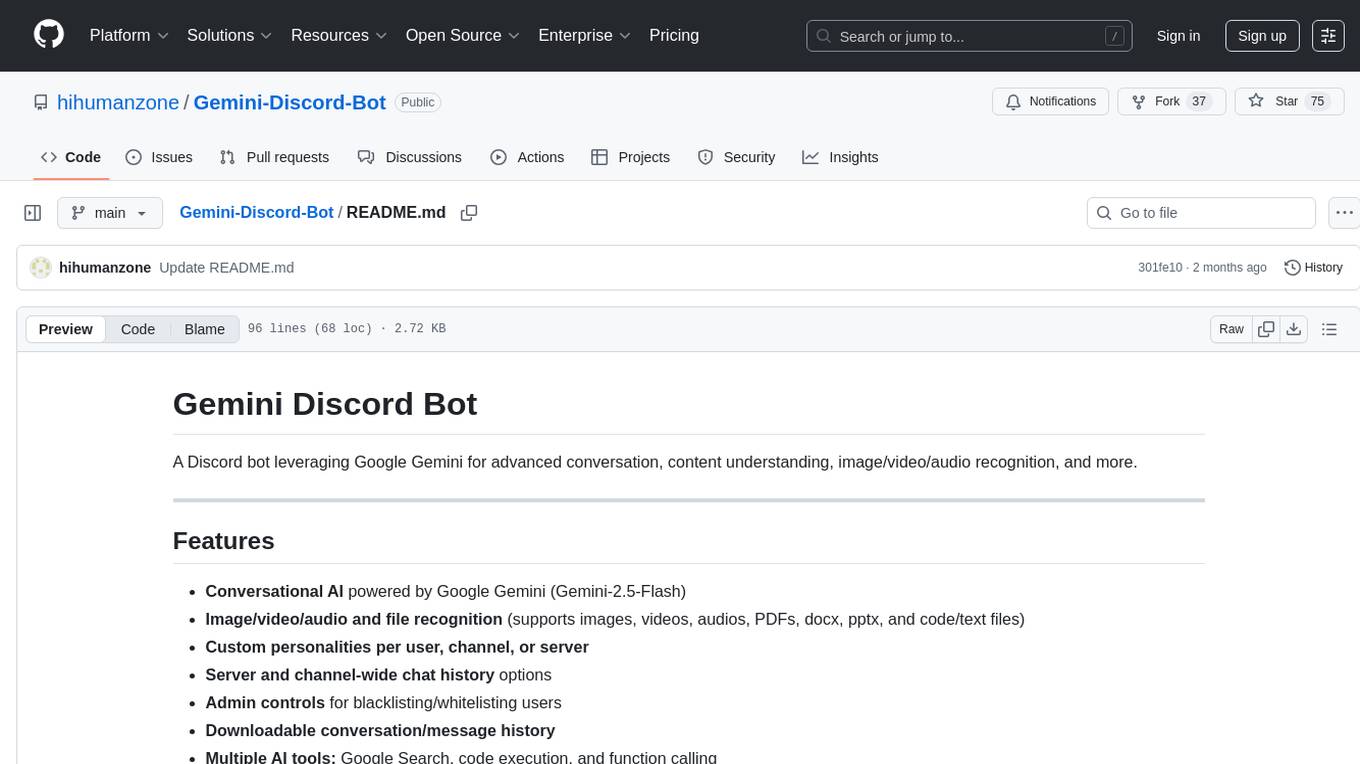
Task: Open the more file actions menu
Action: click(x=1344, y=213)
